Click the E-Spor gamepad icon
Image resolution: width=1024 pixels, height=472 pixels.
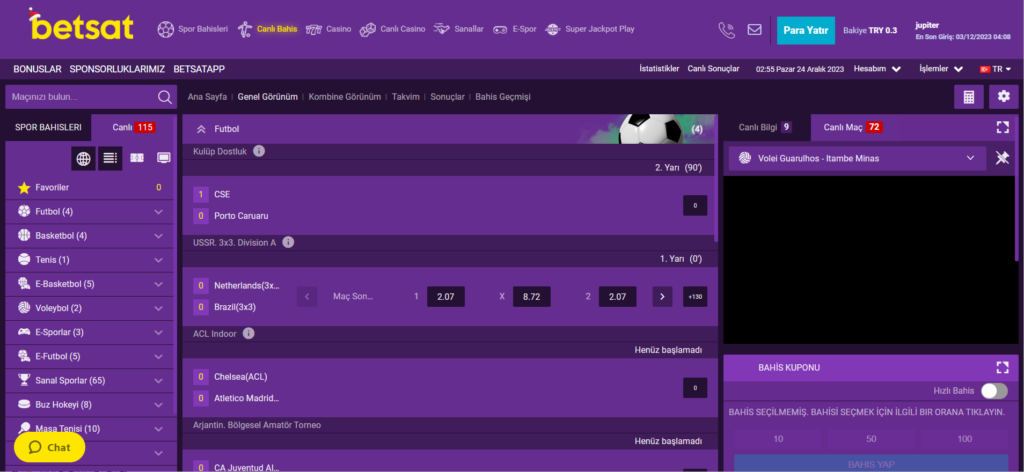point(500,29)
